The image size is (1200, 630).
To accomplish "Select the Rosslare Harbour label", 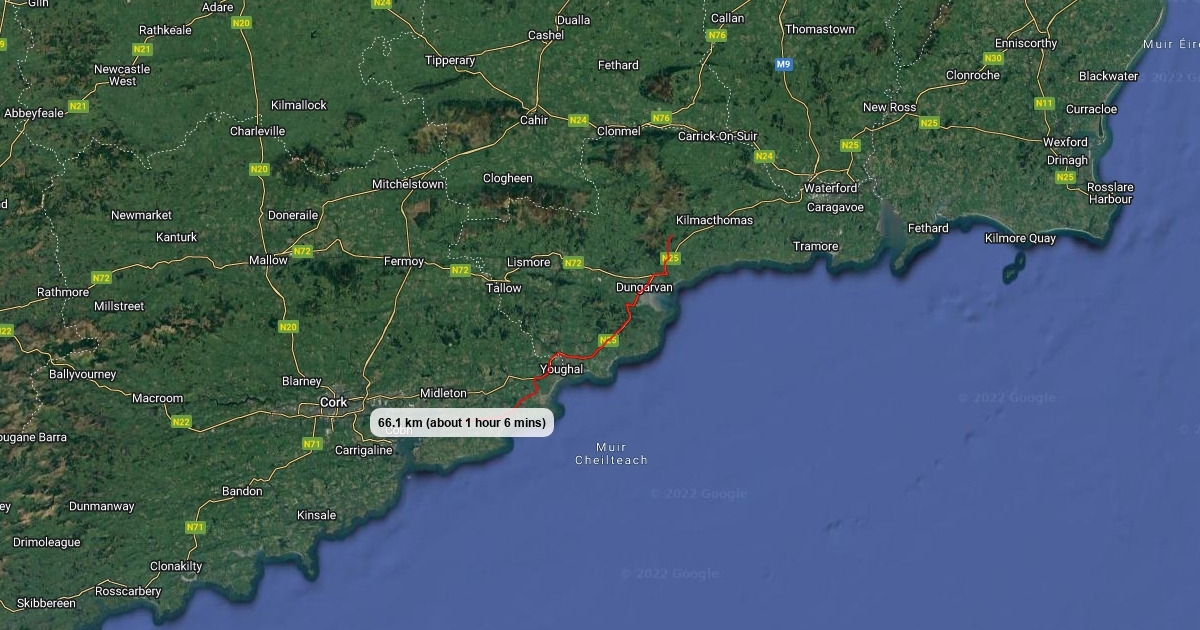I will pyautogui.click(x=1110, y=193).
